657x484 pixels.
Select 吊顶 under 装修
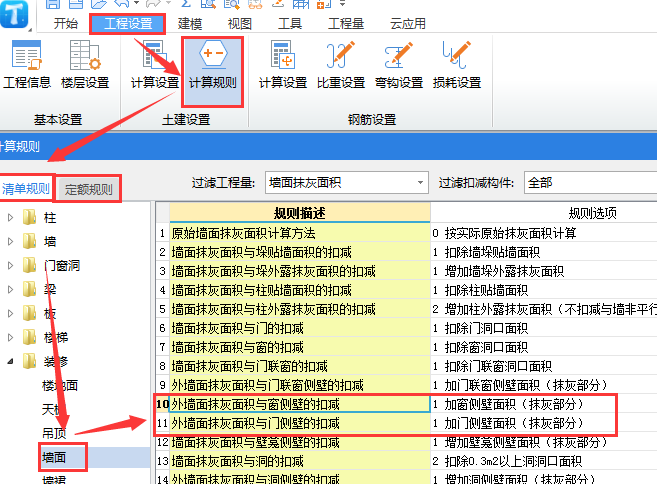[54, 433]
